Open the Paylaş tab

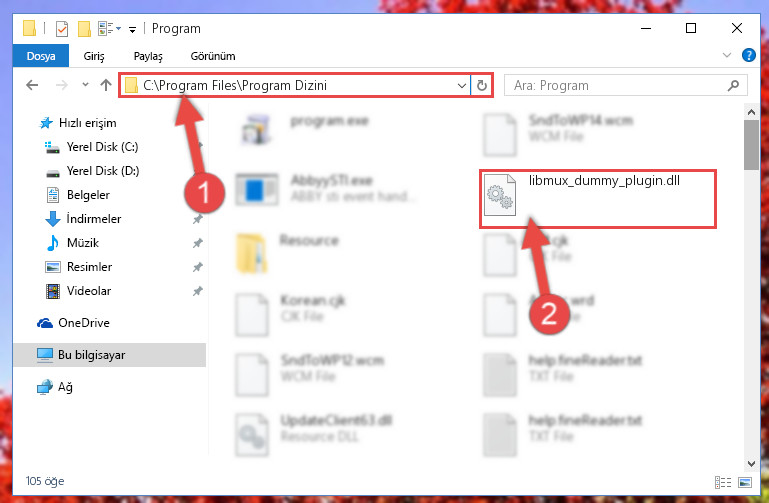[148, 56]
